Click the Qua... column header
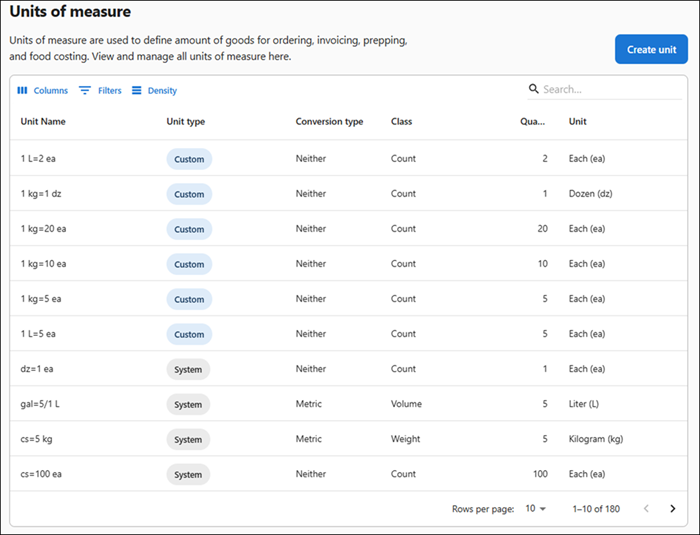The height and width of the screenshot is (535, 700). coord(532,121)
